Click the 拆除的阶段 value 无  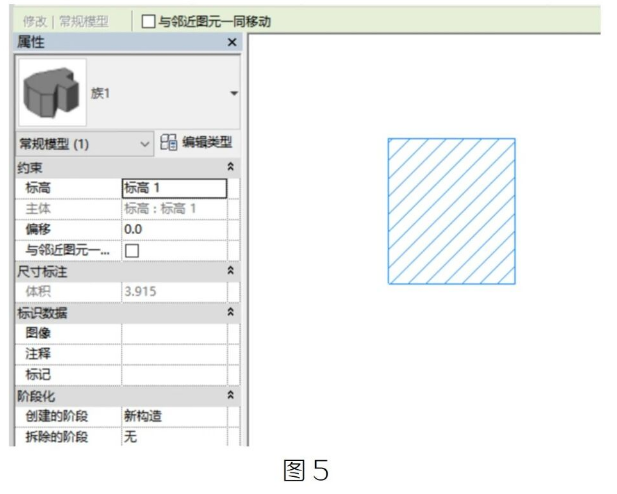point(175,437)
